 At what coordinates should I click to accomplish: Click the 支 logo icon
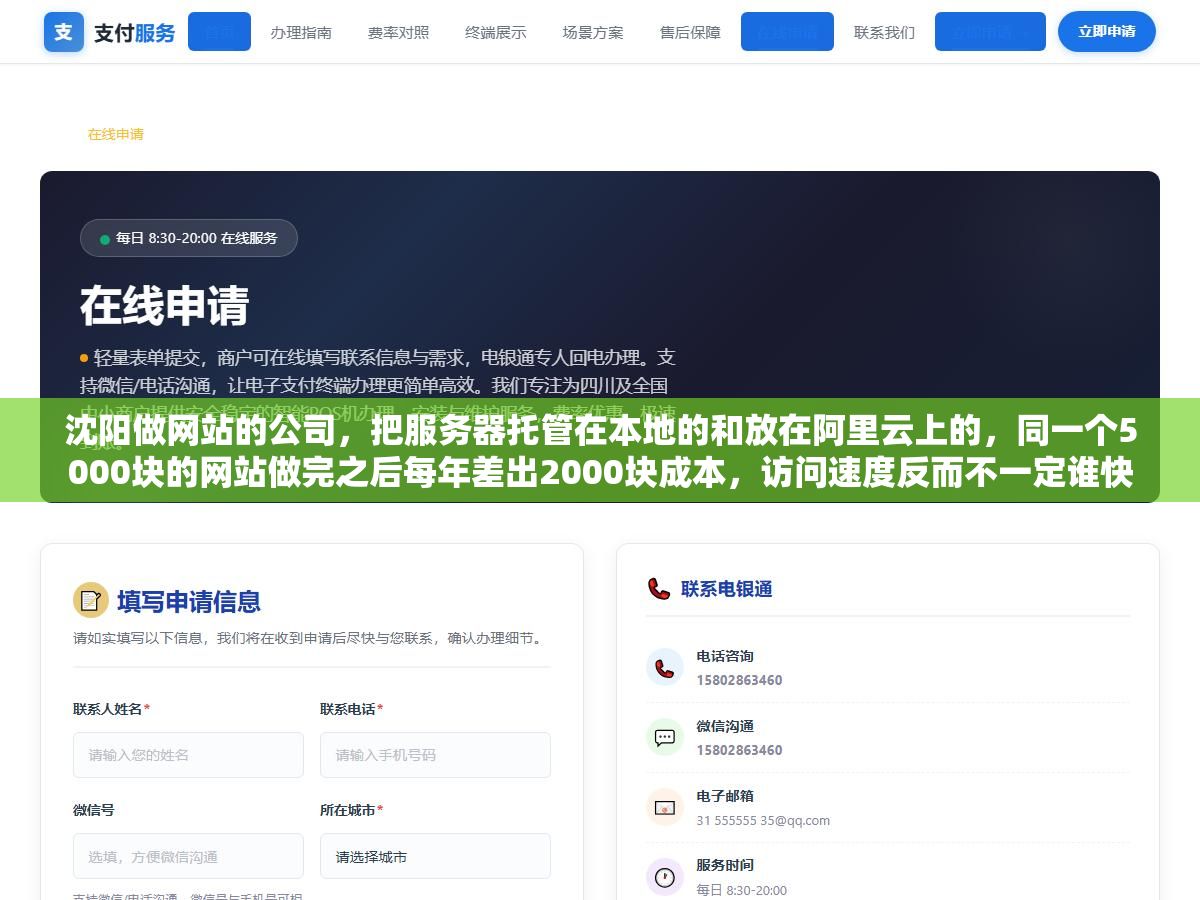[x=64, y=32]
